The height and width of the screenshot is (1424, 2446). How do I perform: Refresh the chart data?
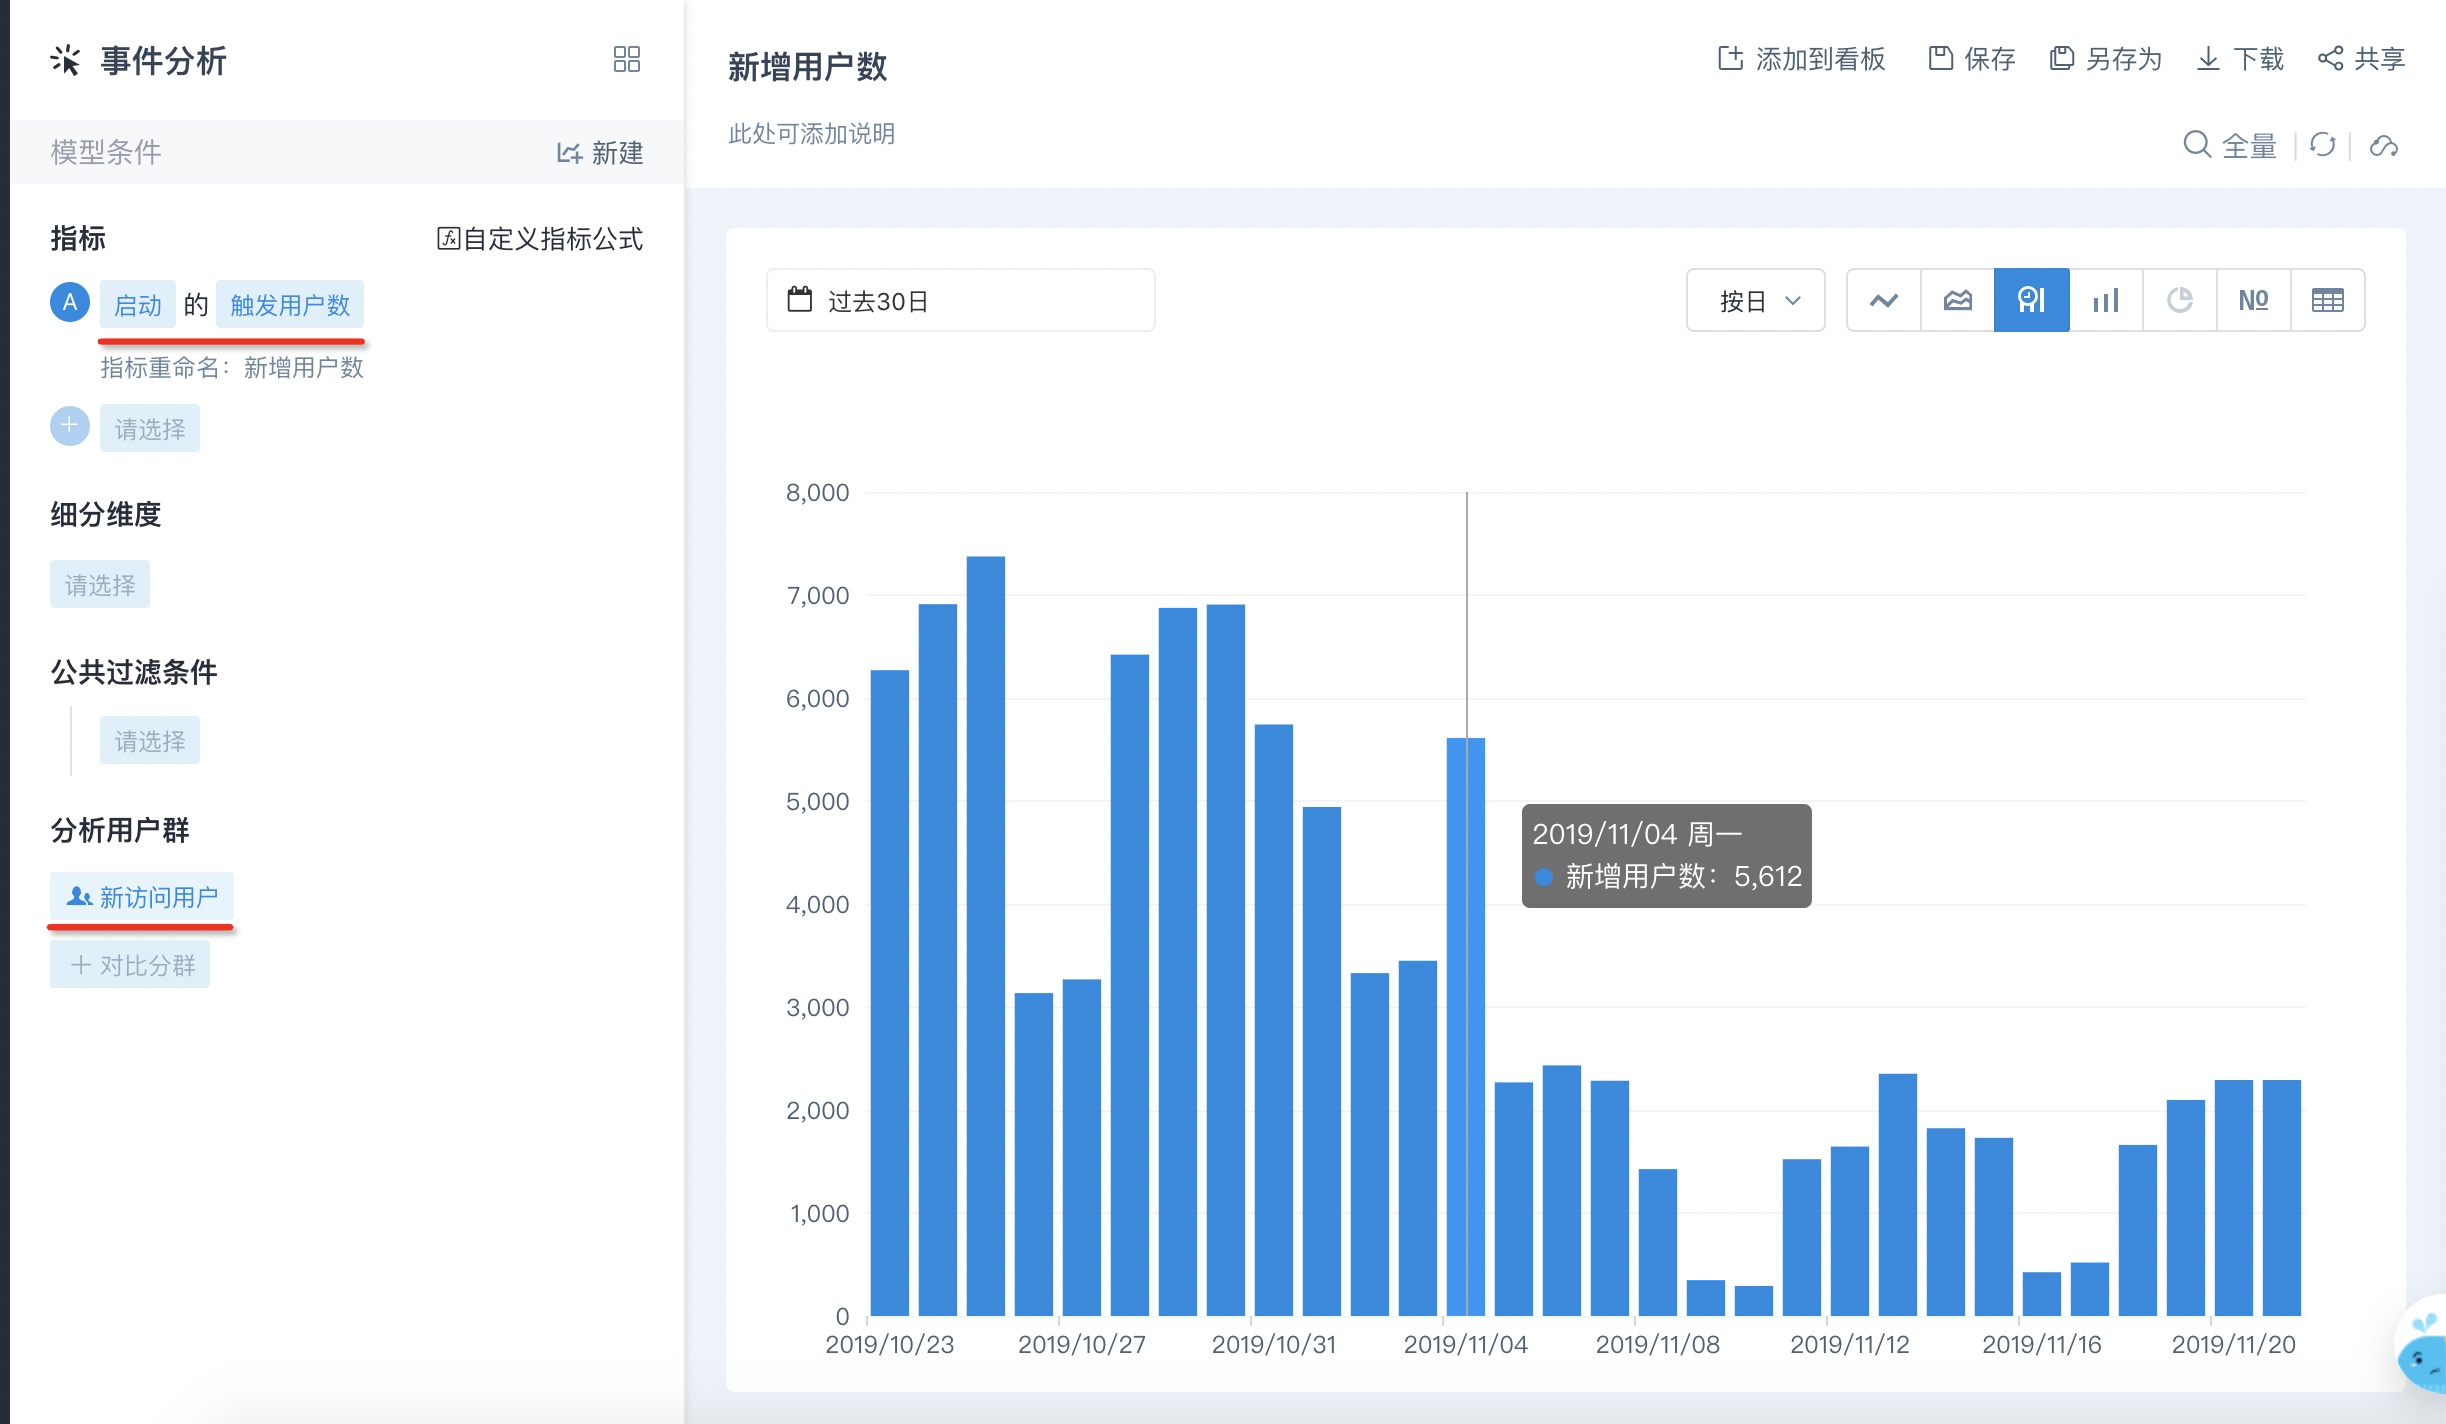(x=2323, y=146)
